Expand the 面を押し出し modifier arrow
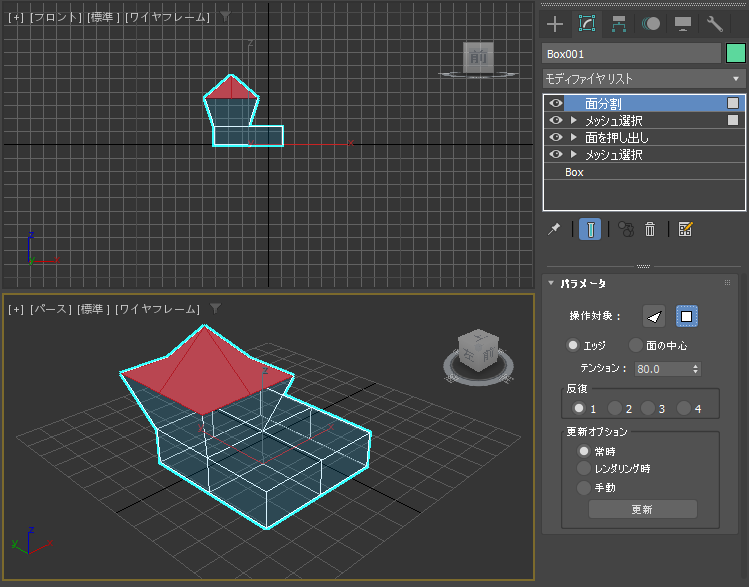 point(574,138)
